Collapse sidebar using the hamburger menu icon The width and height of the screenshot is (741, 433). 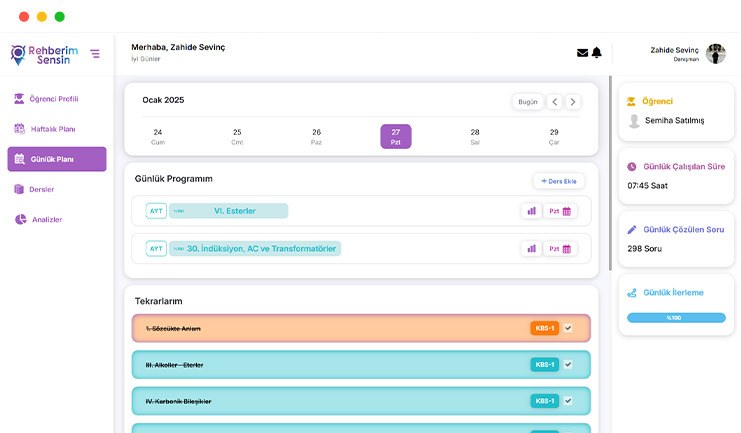tap(95, 54)
